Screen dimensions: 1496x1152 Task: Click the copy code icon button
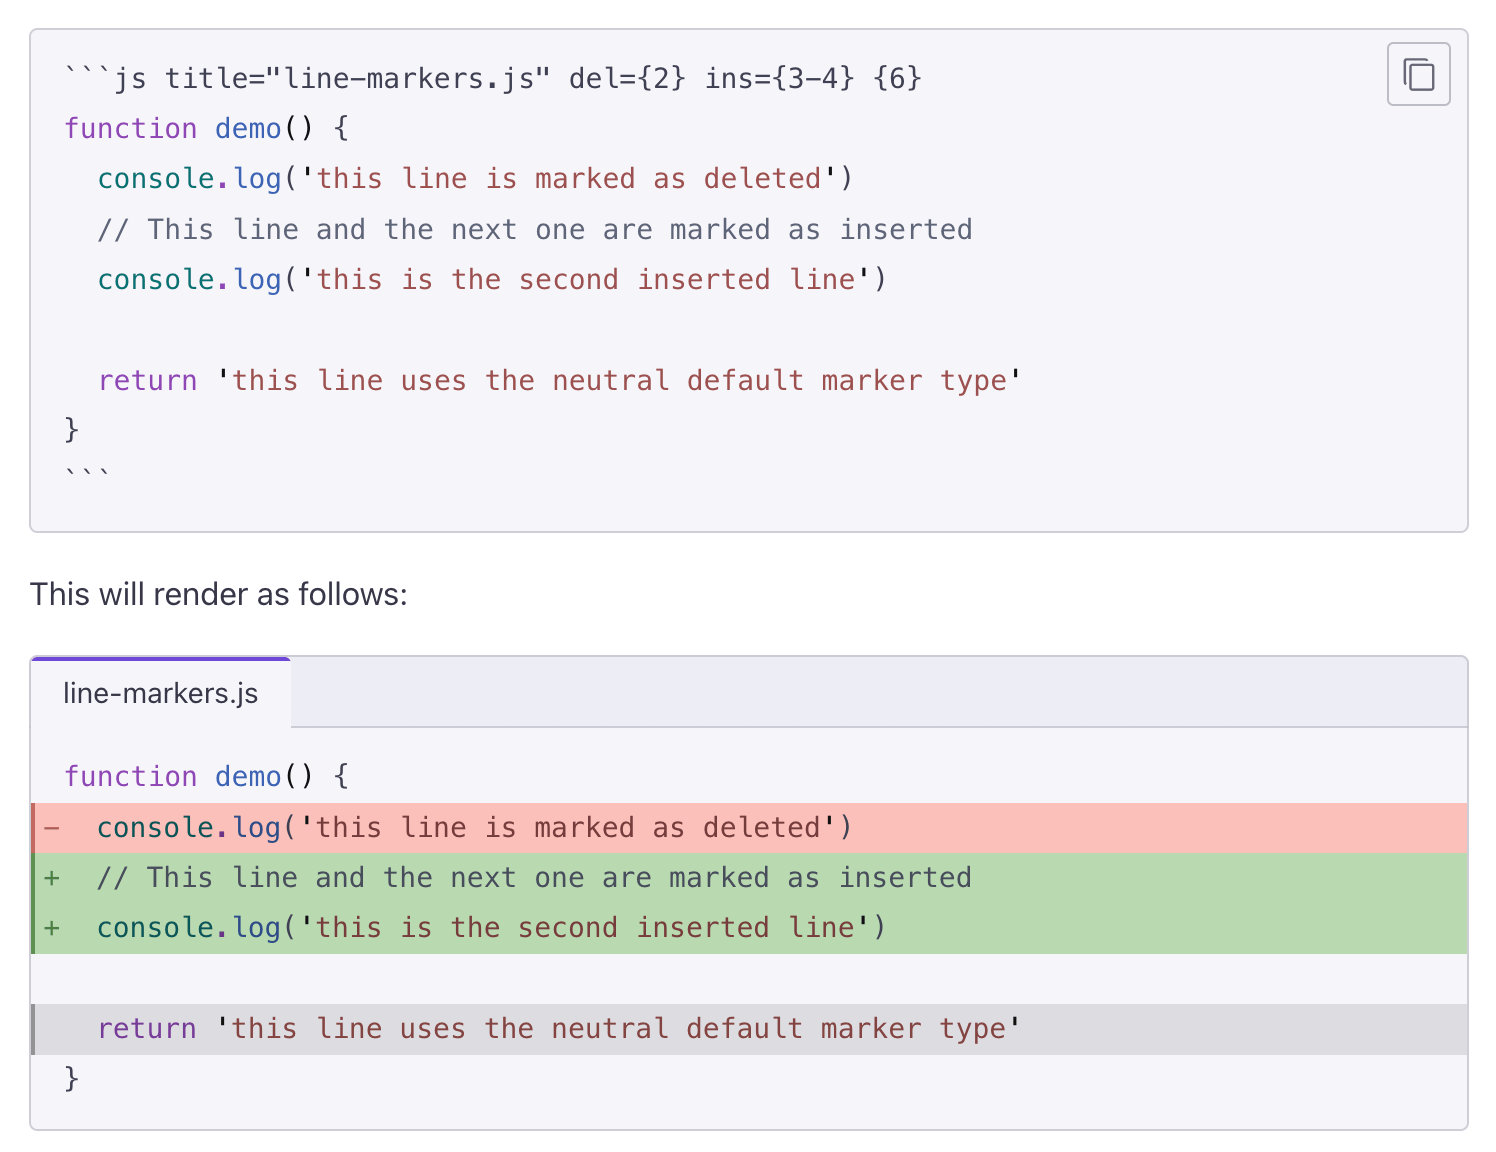1418,75
